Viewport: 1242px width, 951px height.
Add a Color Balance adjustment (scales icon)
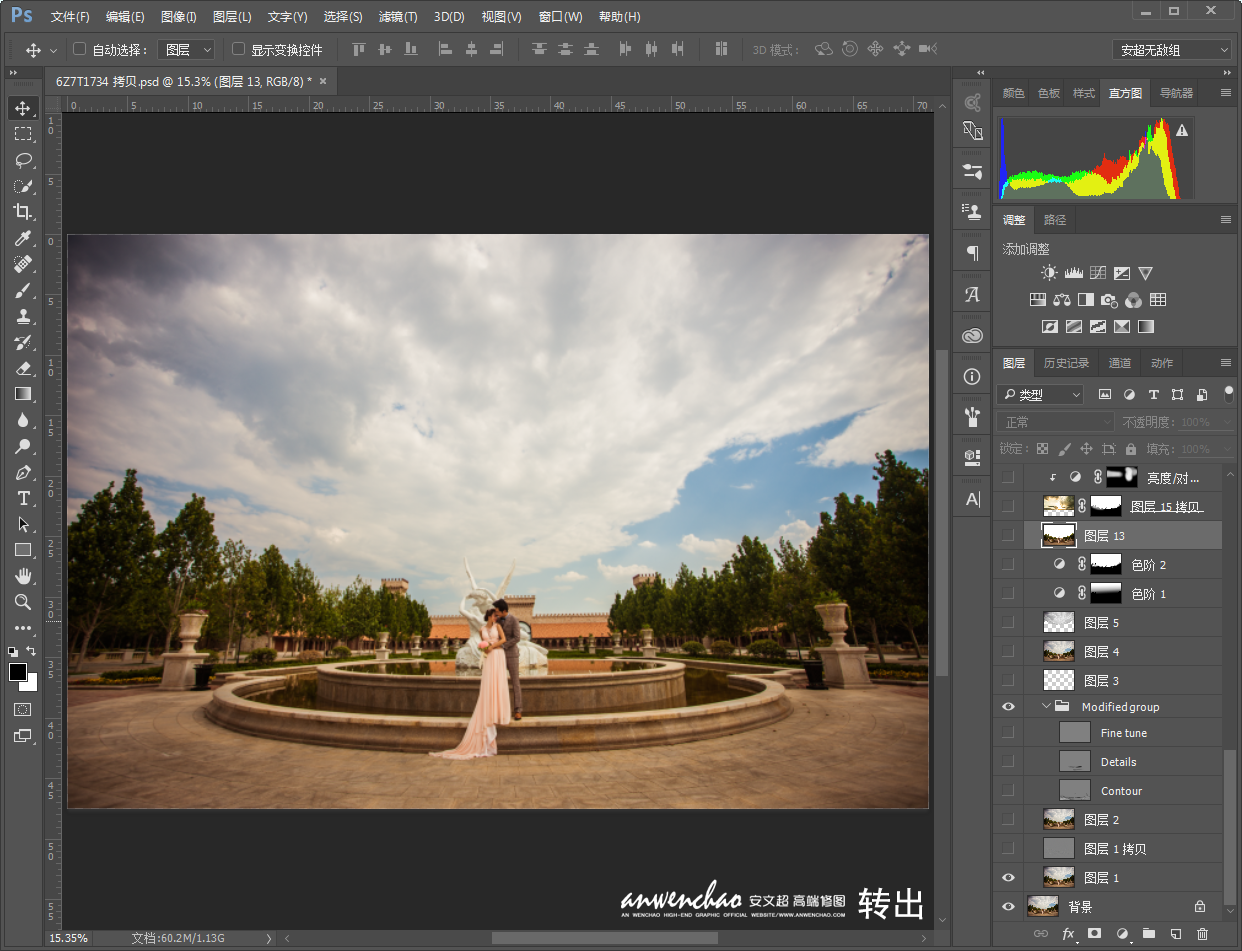[x=1061, y=299]
